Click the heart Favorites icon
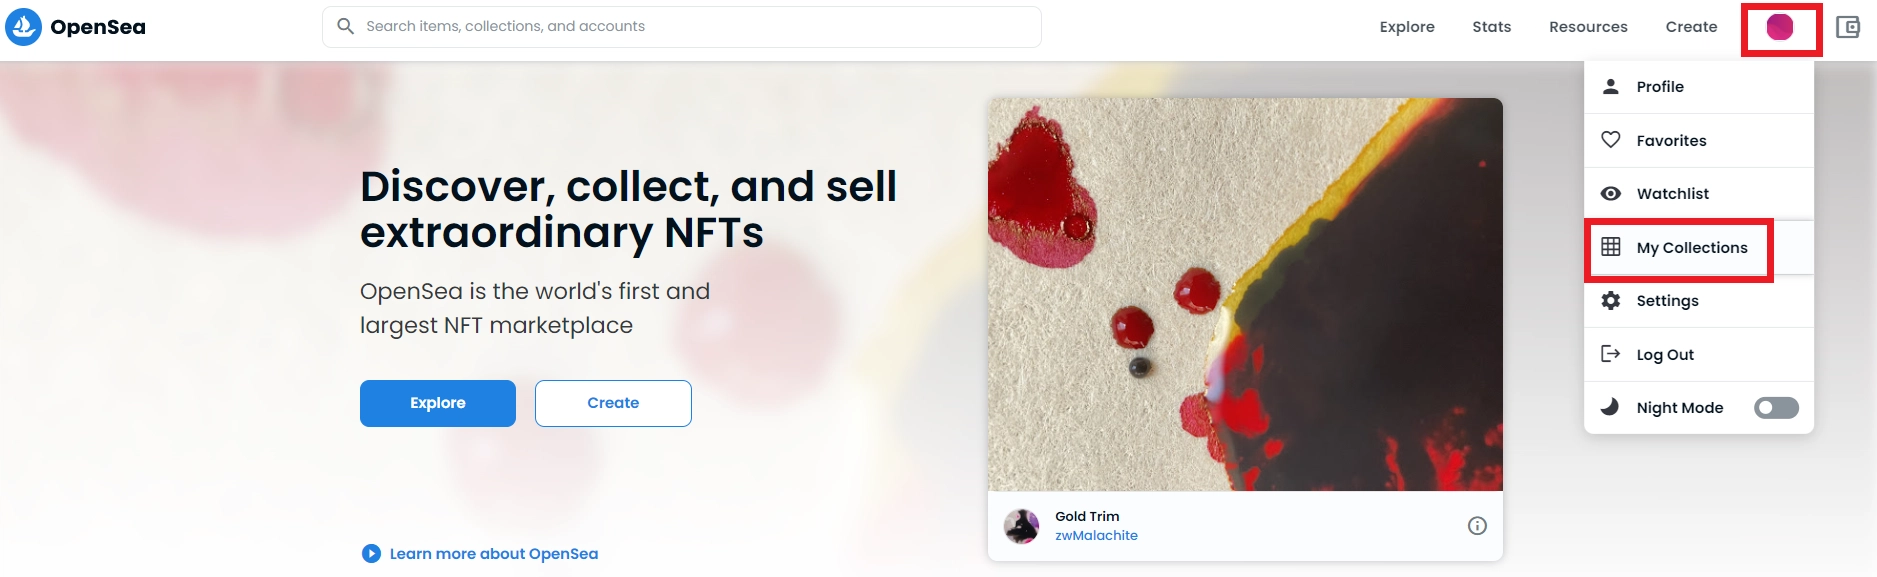The width and height of the screenshot is (1877, 577). pyautogui.click(x=1610, y=140)
